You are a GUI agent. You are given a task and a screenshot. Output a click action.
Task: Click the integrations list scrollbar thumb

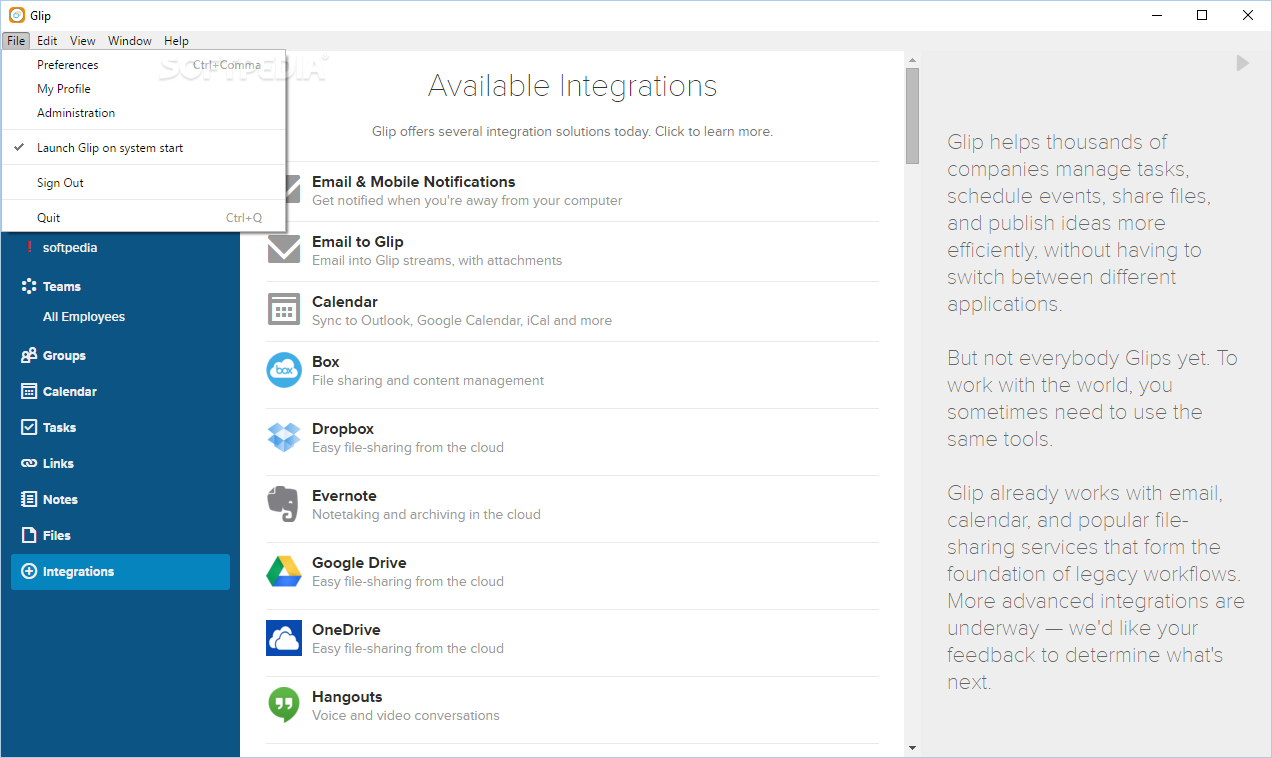click(912, 116)
